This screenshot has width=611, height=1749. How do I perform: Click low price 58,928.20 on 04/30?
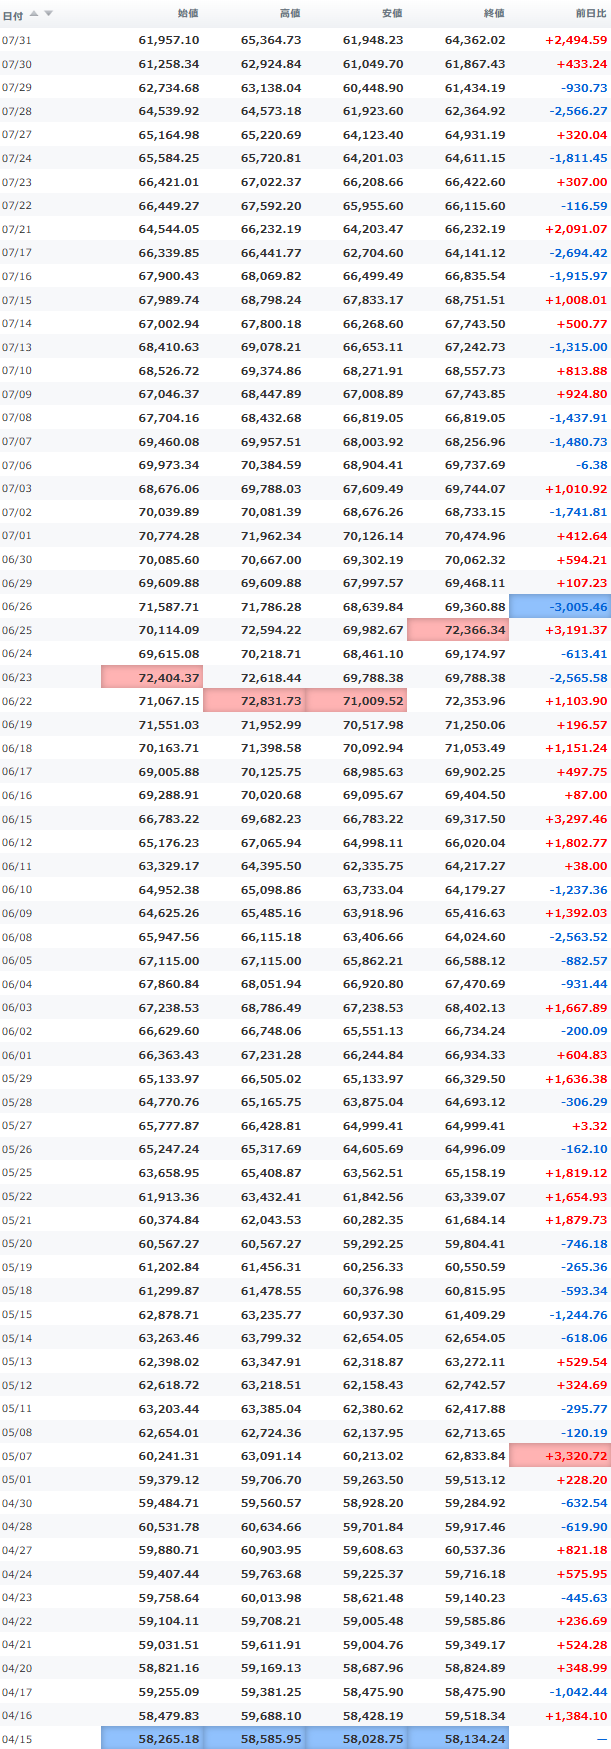coord(373,1503)
